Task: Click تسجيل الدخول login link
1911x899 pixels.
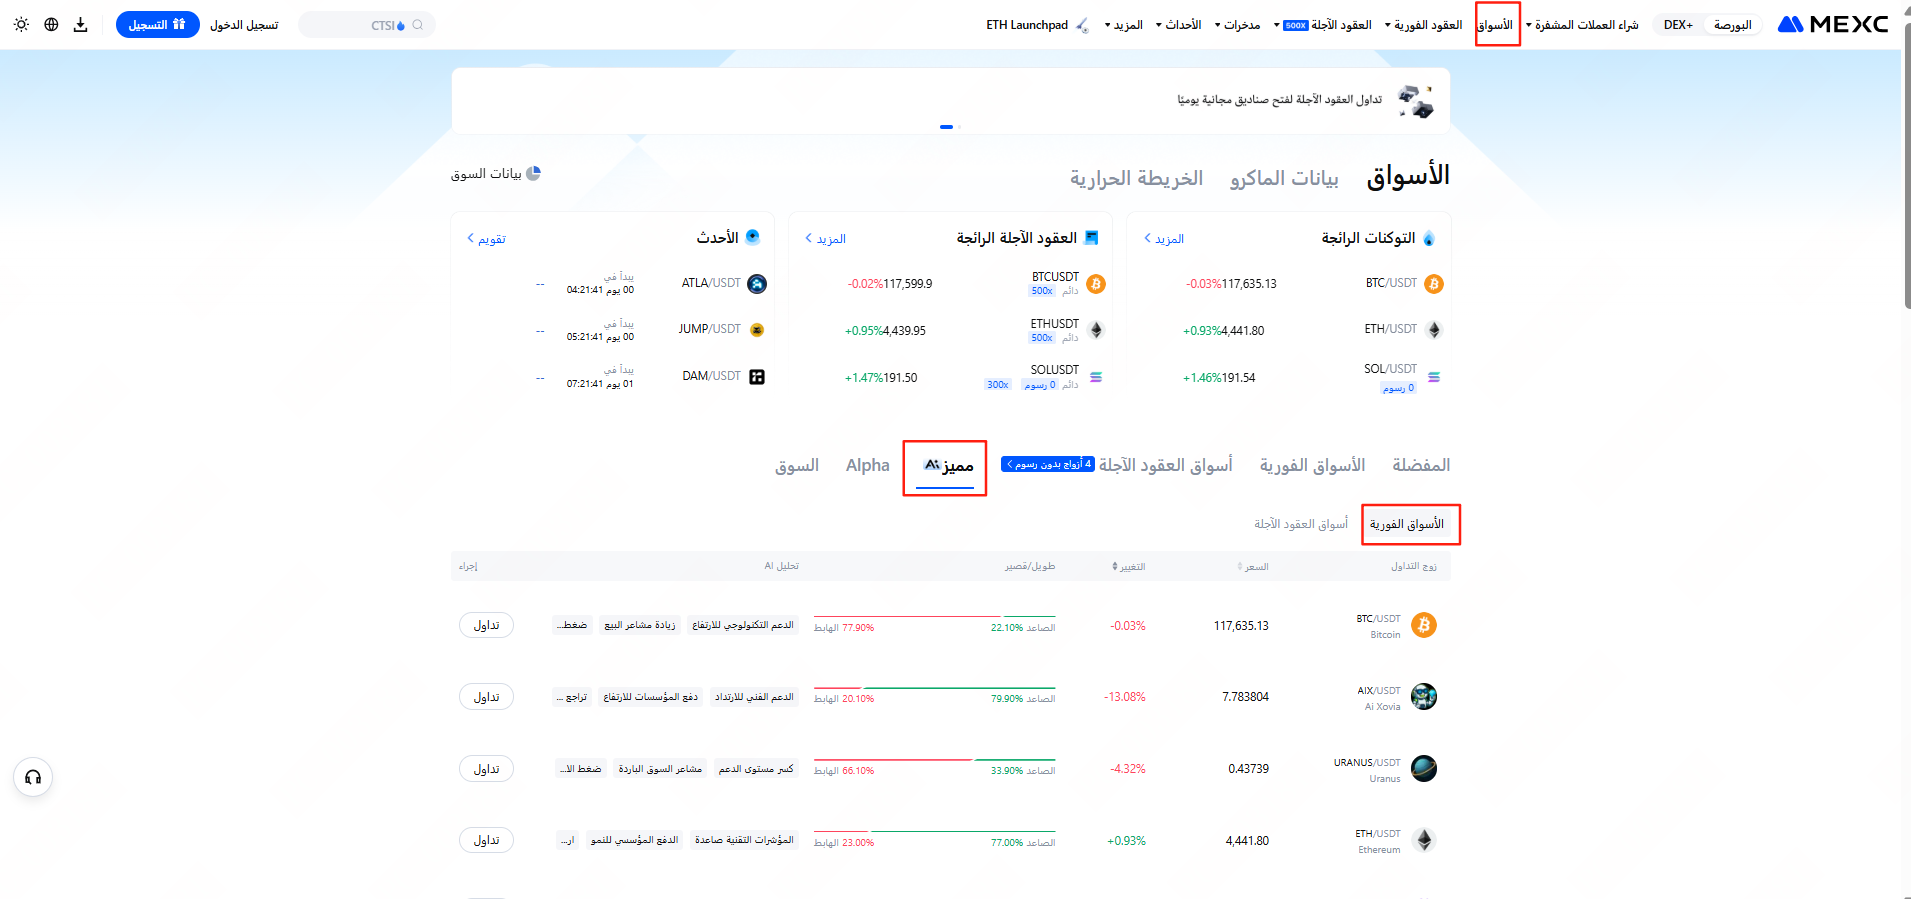Action: 244,25
